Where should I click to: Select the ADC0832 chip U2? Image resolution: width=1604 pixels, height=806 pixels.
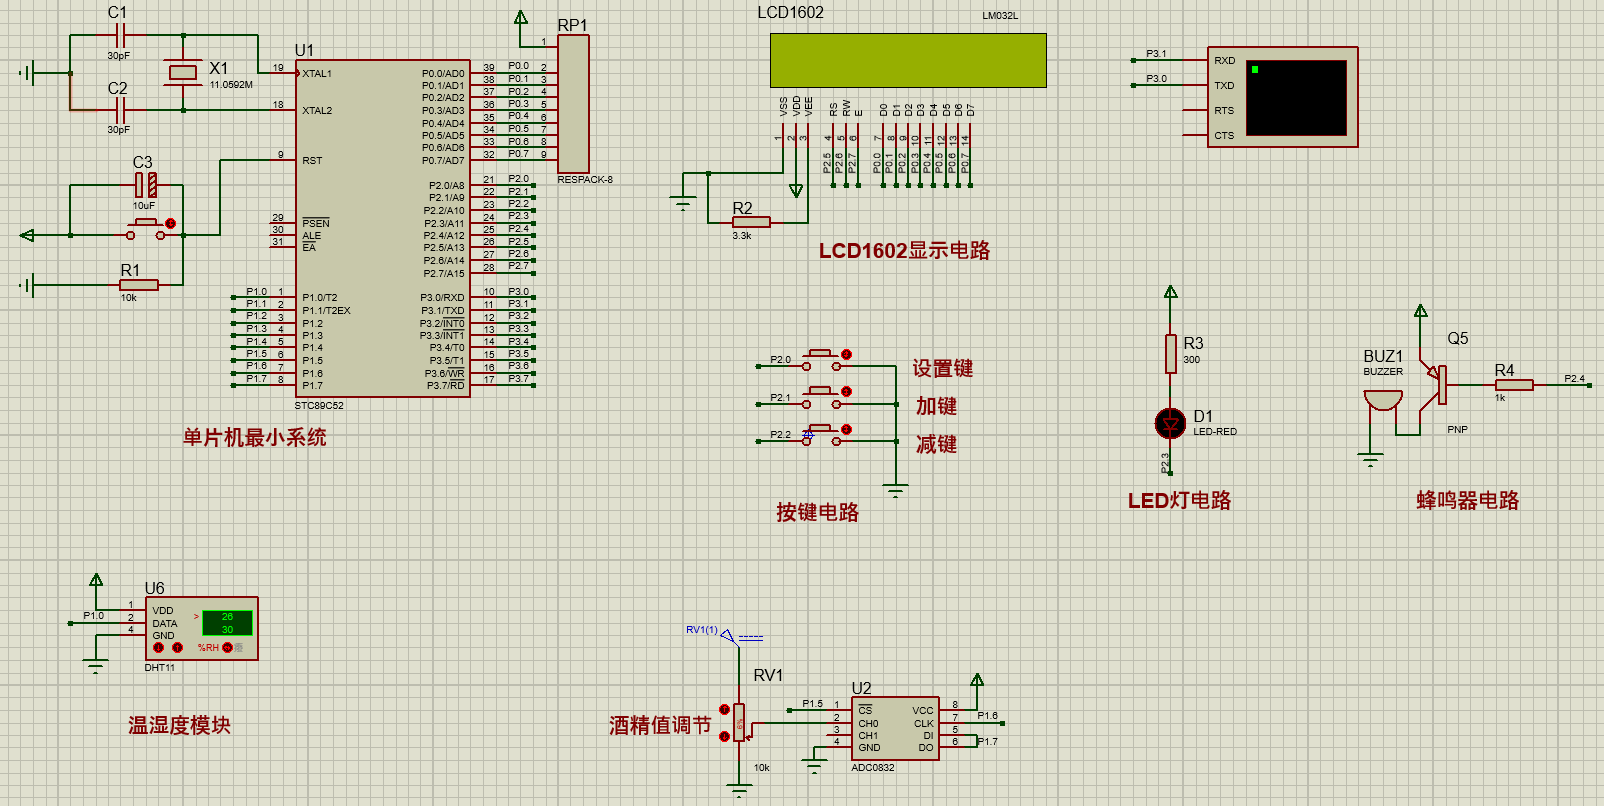(x=895, y=729)
